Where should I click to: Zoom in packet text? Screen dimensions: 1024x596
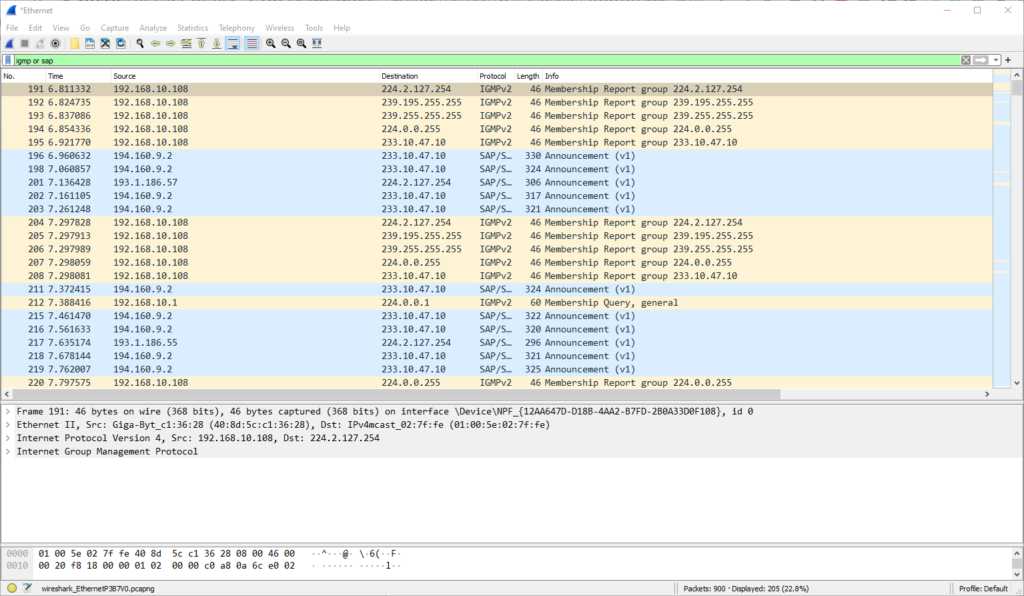click(270, 43)
